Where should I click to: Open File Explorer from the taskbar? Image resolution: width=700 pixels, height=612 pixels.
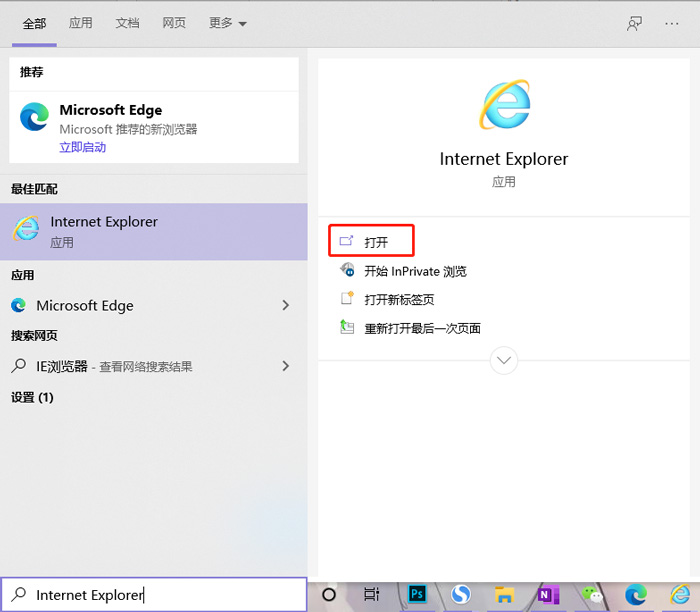pos(505,594)
